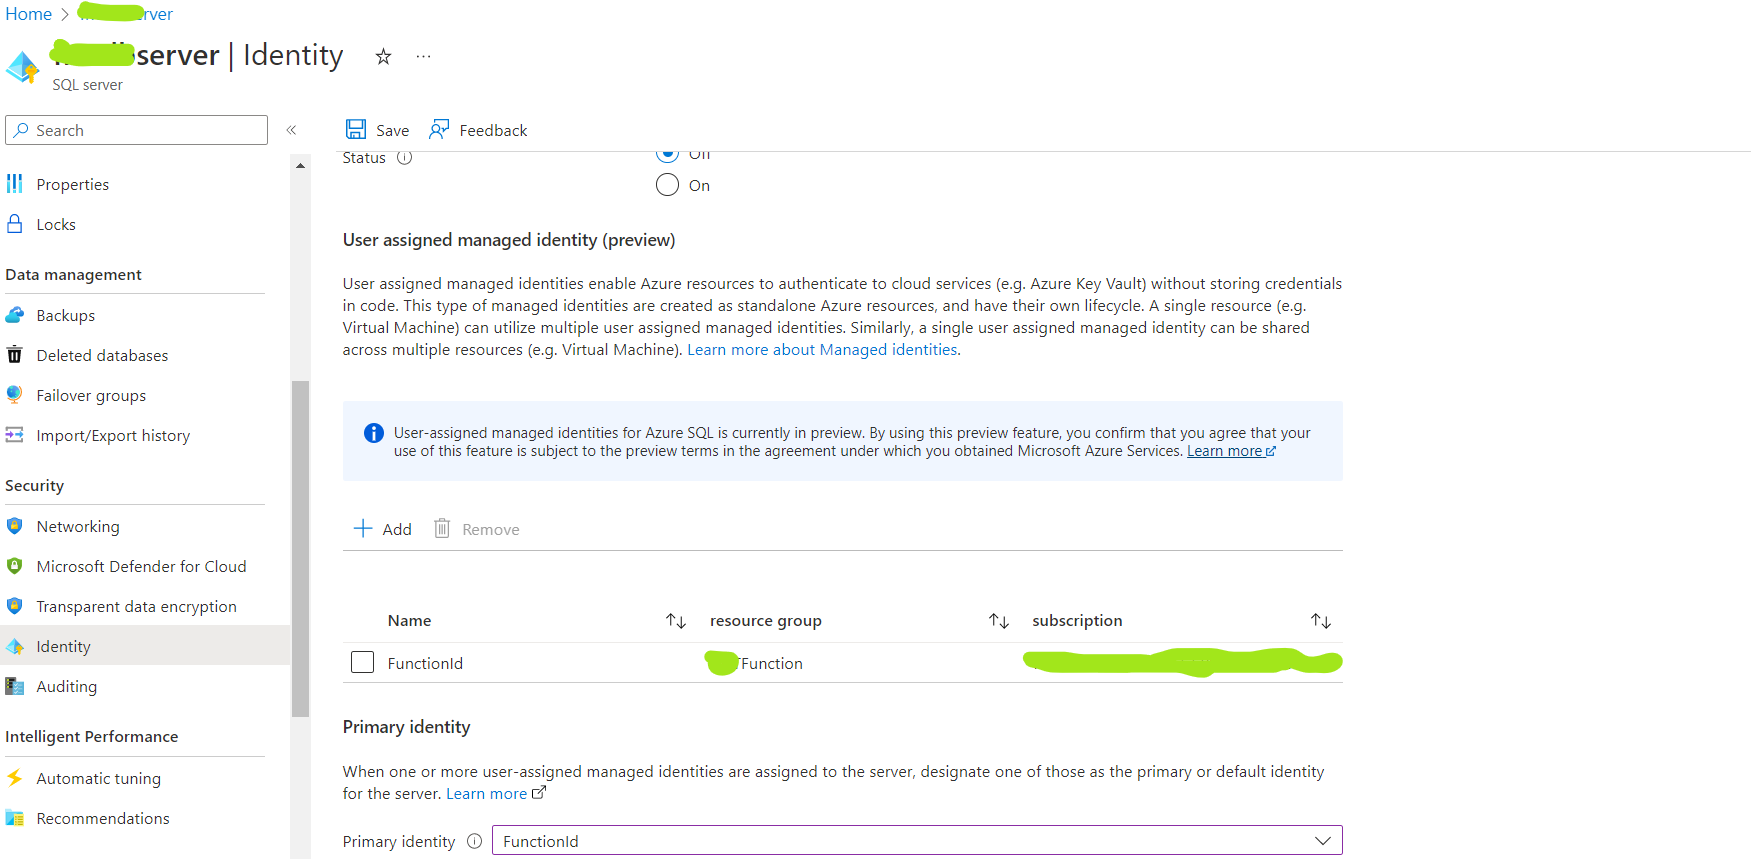Click the subscription column header
This screenshot has width=1751, height=859.
(x=1077, y=621)
